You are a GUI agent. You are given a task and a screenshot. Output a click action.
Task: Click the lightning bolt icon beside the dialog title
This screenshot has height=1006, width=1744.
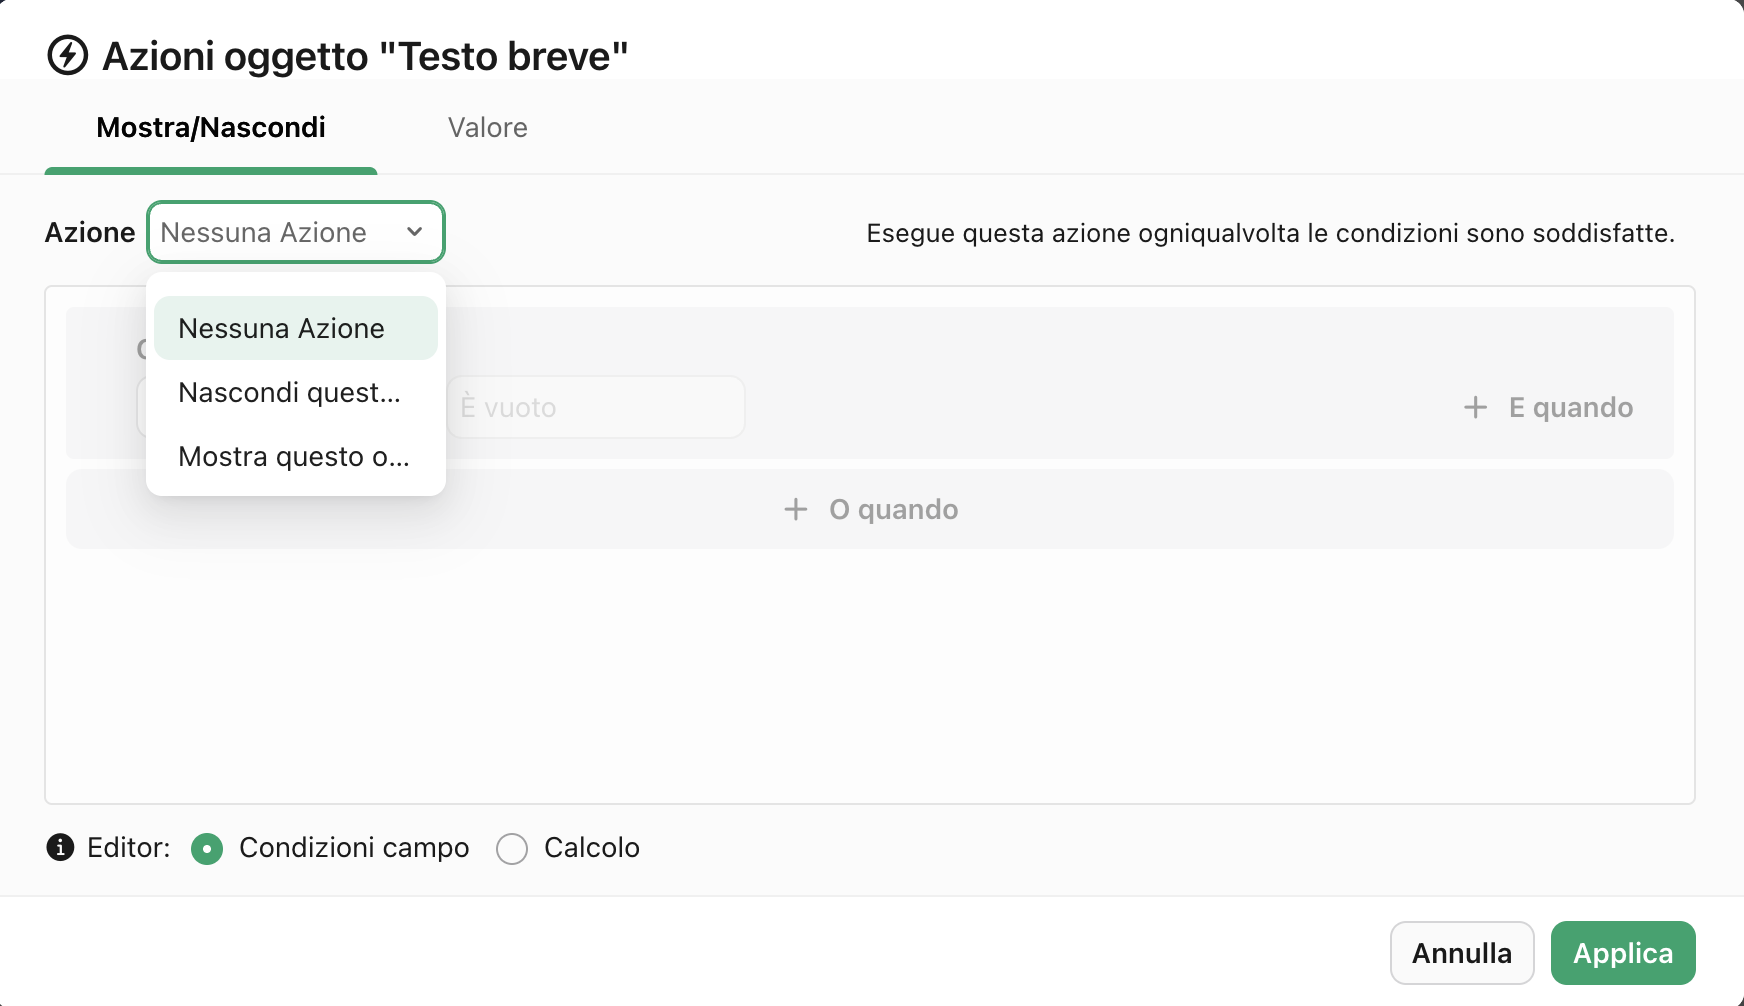click(66, 57)
